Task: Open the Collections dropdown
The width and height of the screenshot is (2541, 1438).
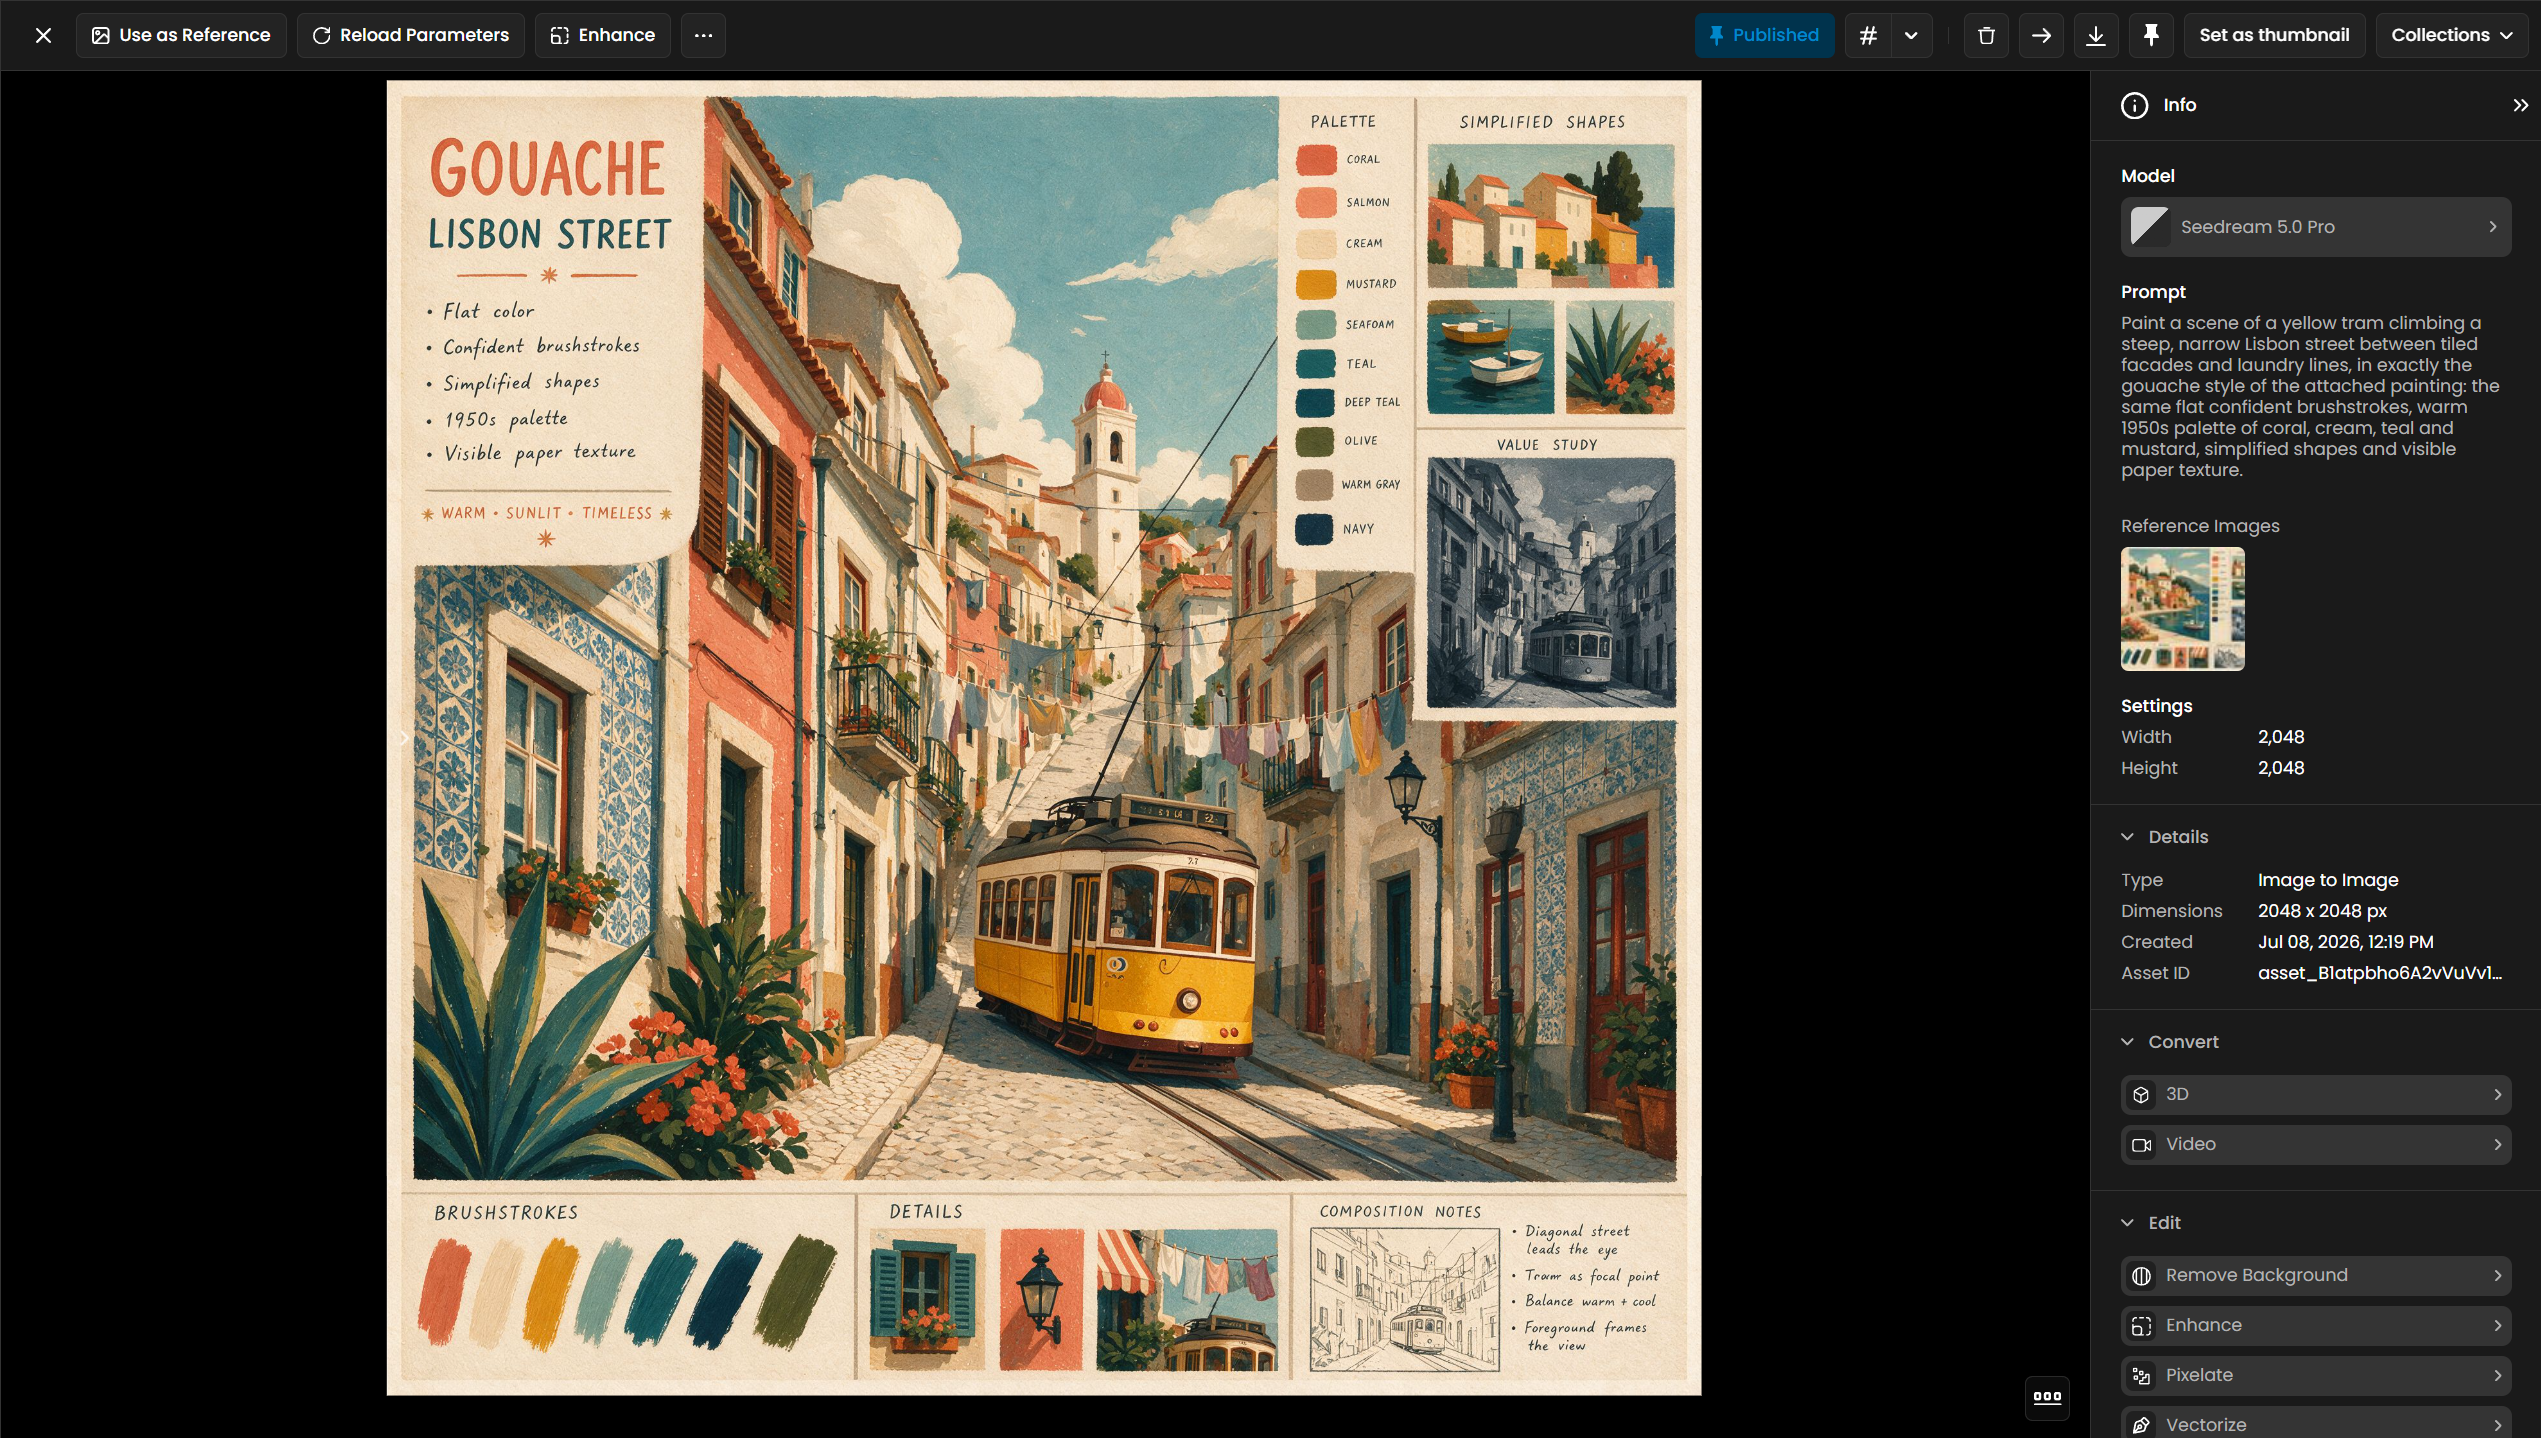Action: pos(2451,35)
